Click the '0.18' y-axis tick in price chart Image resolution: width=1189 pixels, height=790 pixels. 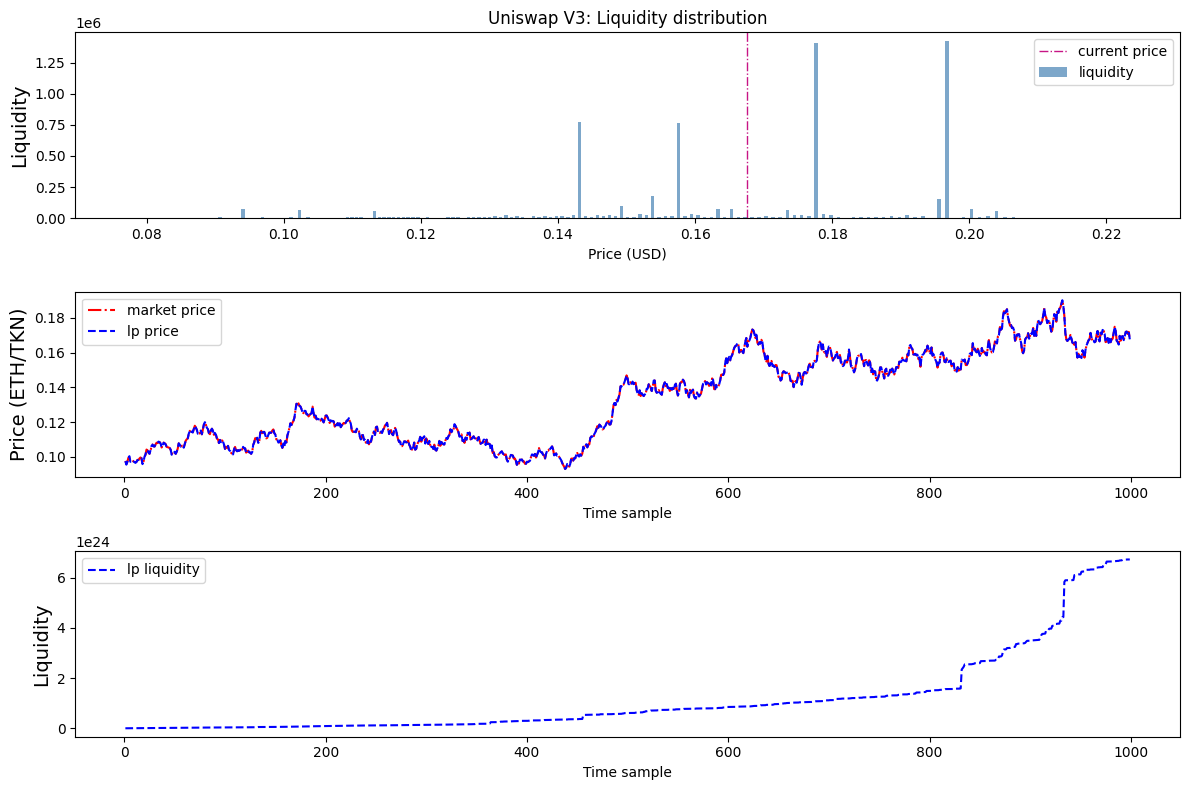pos(50,318)
